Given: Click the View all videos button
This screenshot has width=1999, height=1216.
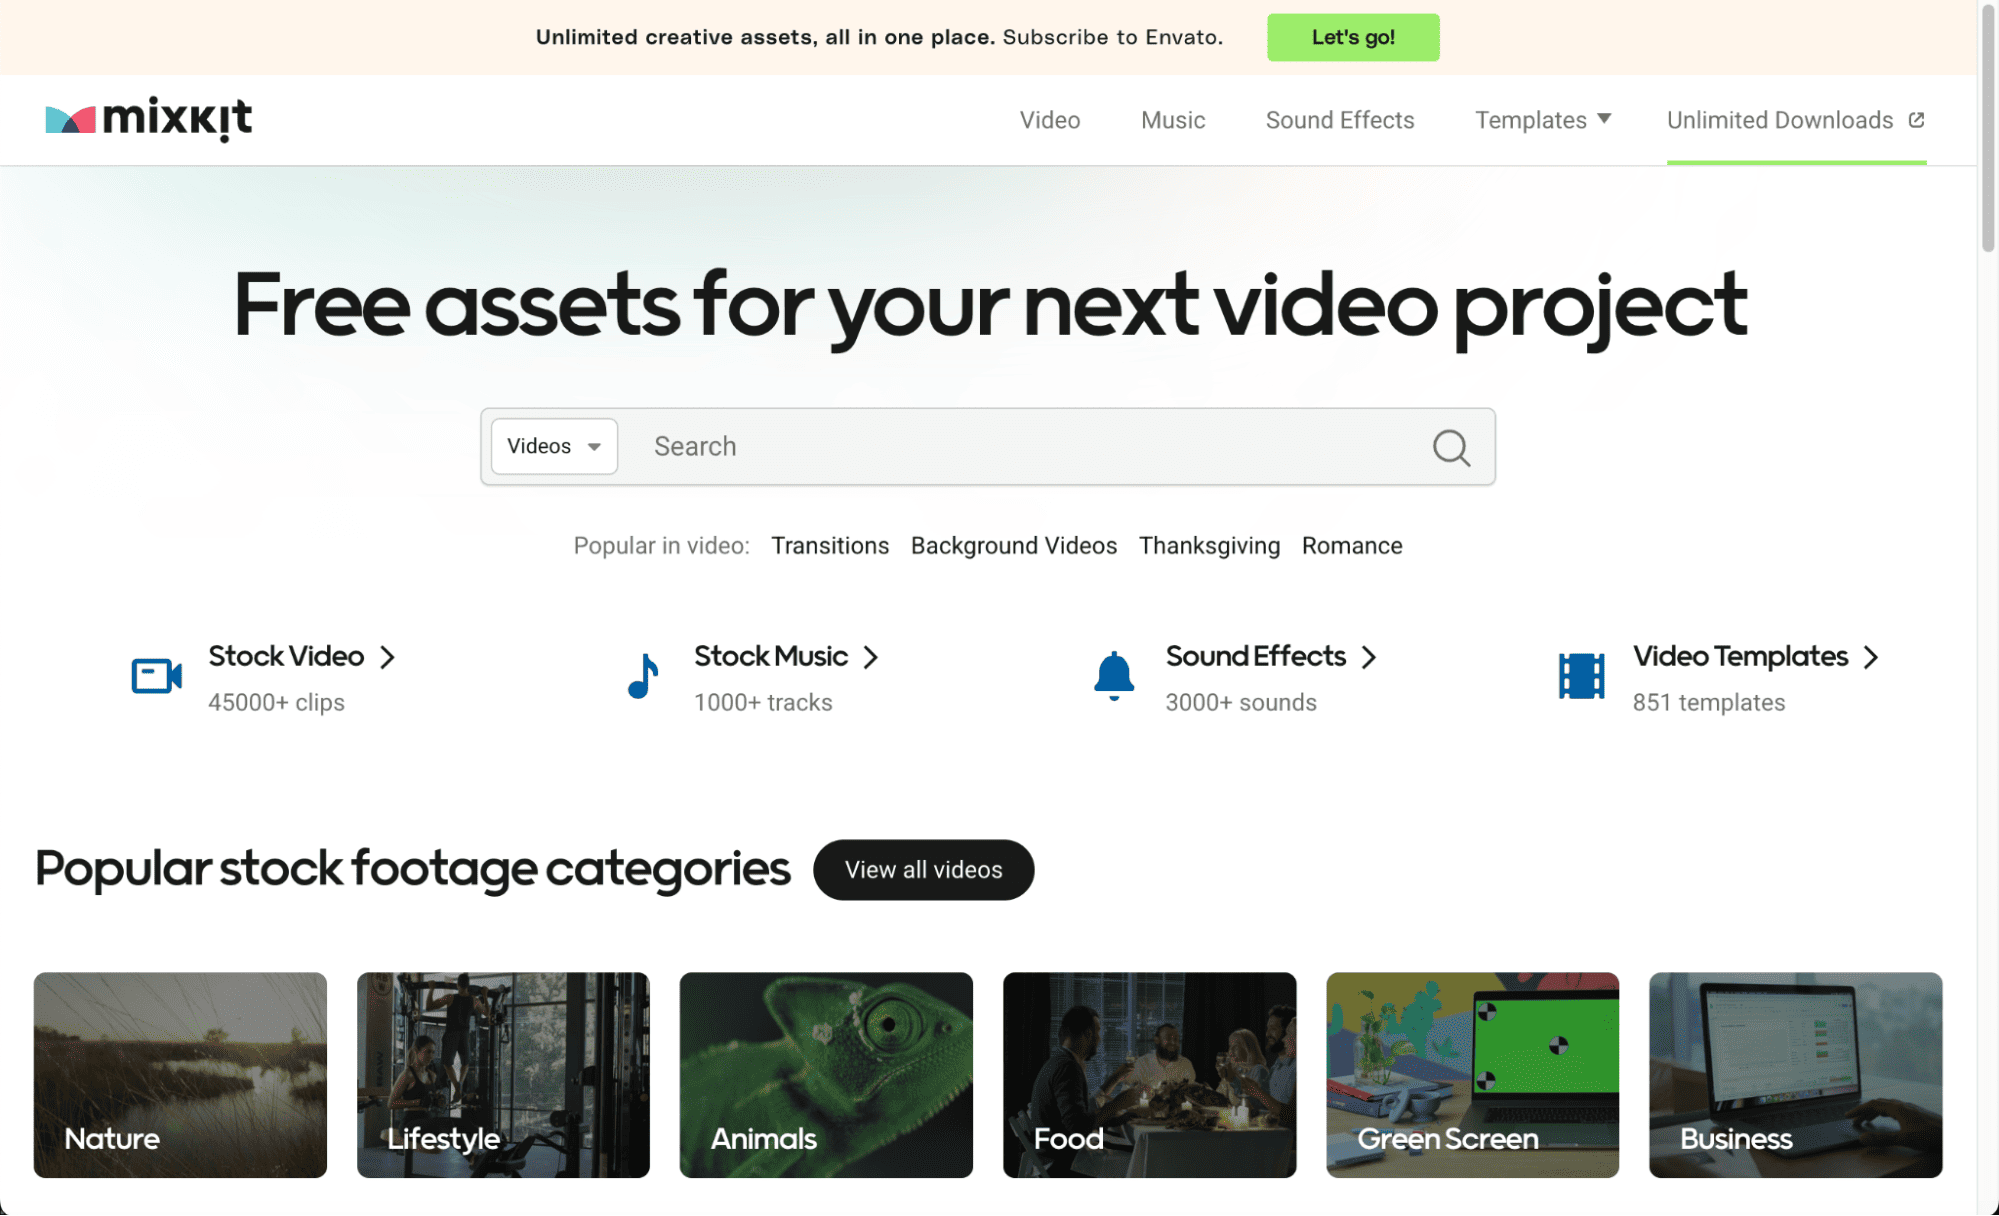Looking at the screenshot, I should 923,870.
